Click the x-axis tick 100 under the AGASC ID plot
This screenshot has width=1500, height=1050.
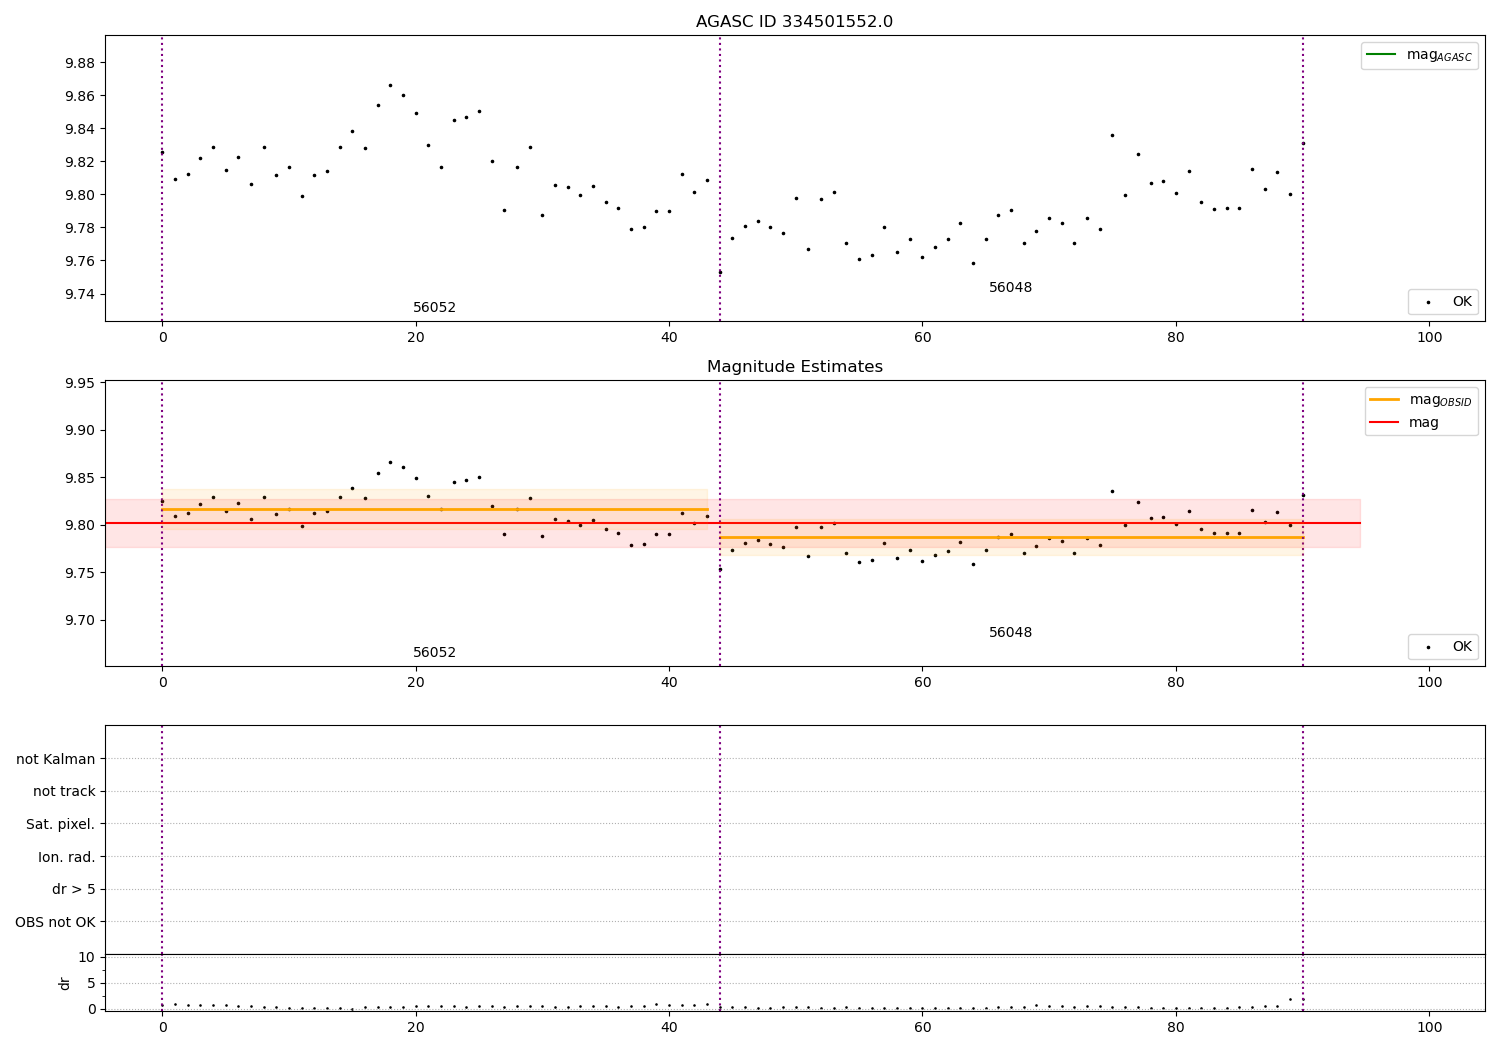pyautogui.click(x=1429, y=338)
